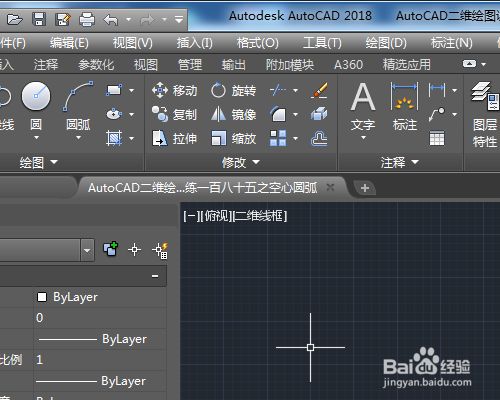Open the 标注(N) menu
500x400 pixels.
[x=451, y=43]
